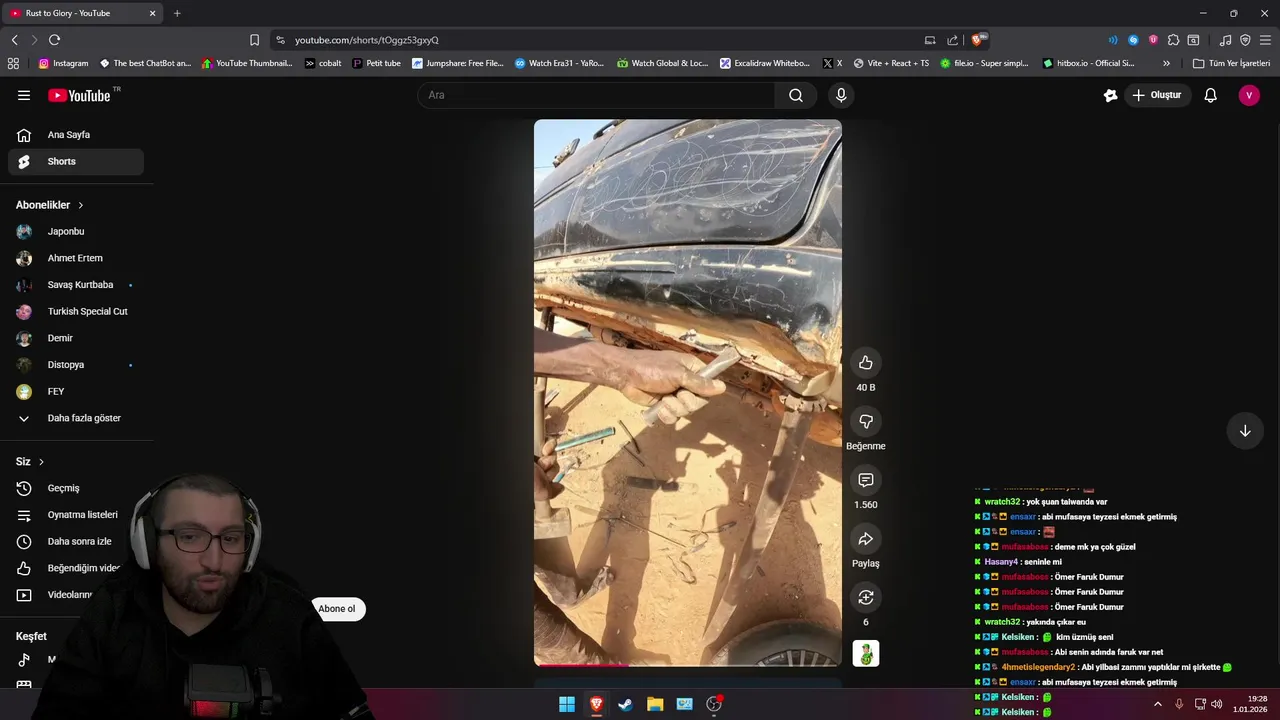The height and width of the screenshot is (720, 1280).
Task: Click the Shorts video player area
Action: [x=688, y=392]
